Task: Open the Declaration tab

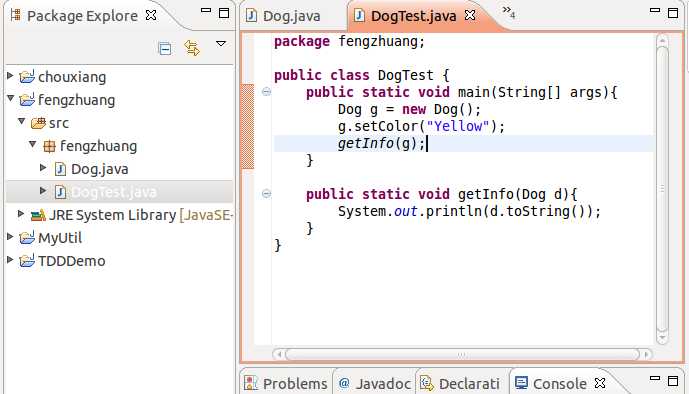Action: (460, 383)
